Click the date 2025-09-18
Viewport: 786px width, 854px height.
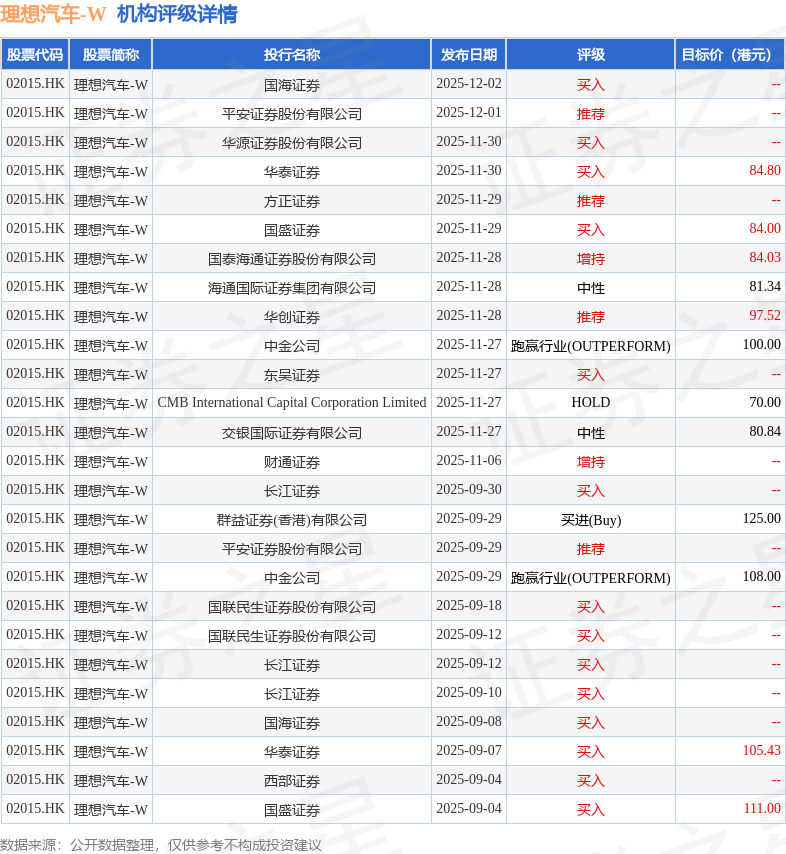468,605
